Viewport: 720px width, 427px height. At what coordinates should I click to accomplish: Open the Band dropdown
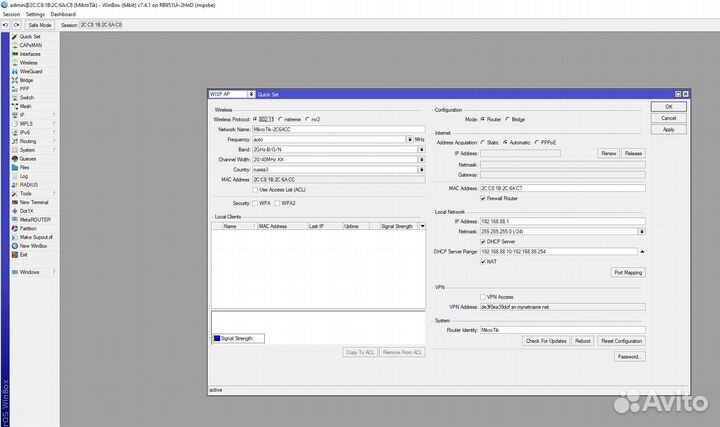tap(421, 149)
